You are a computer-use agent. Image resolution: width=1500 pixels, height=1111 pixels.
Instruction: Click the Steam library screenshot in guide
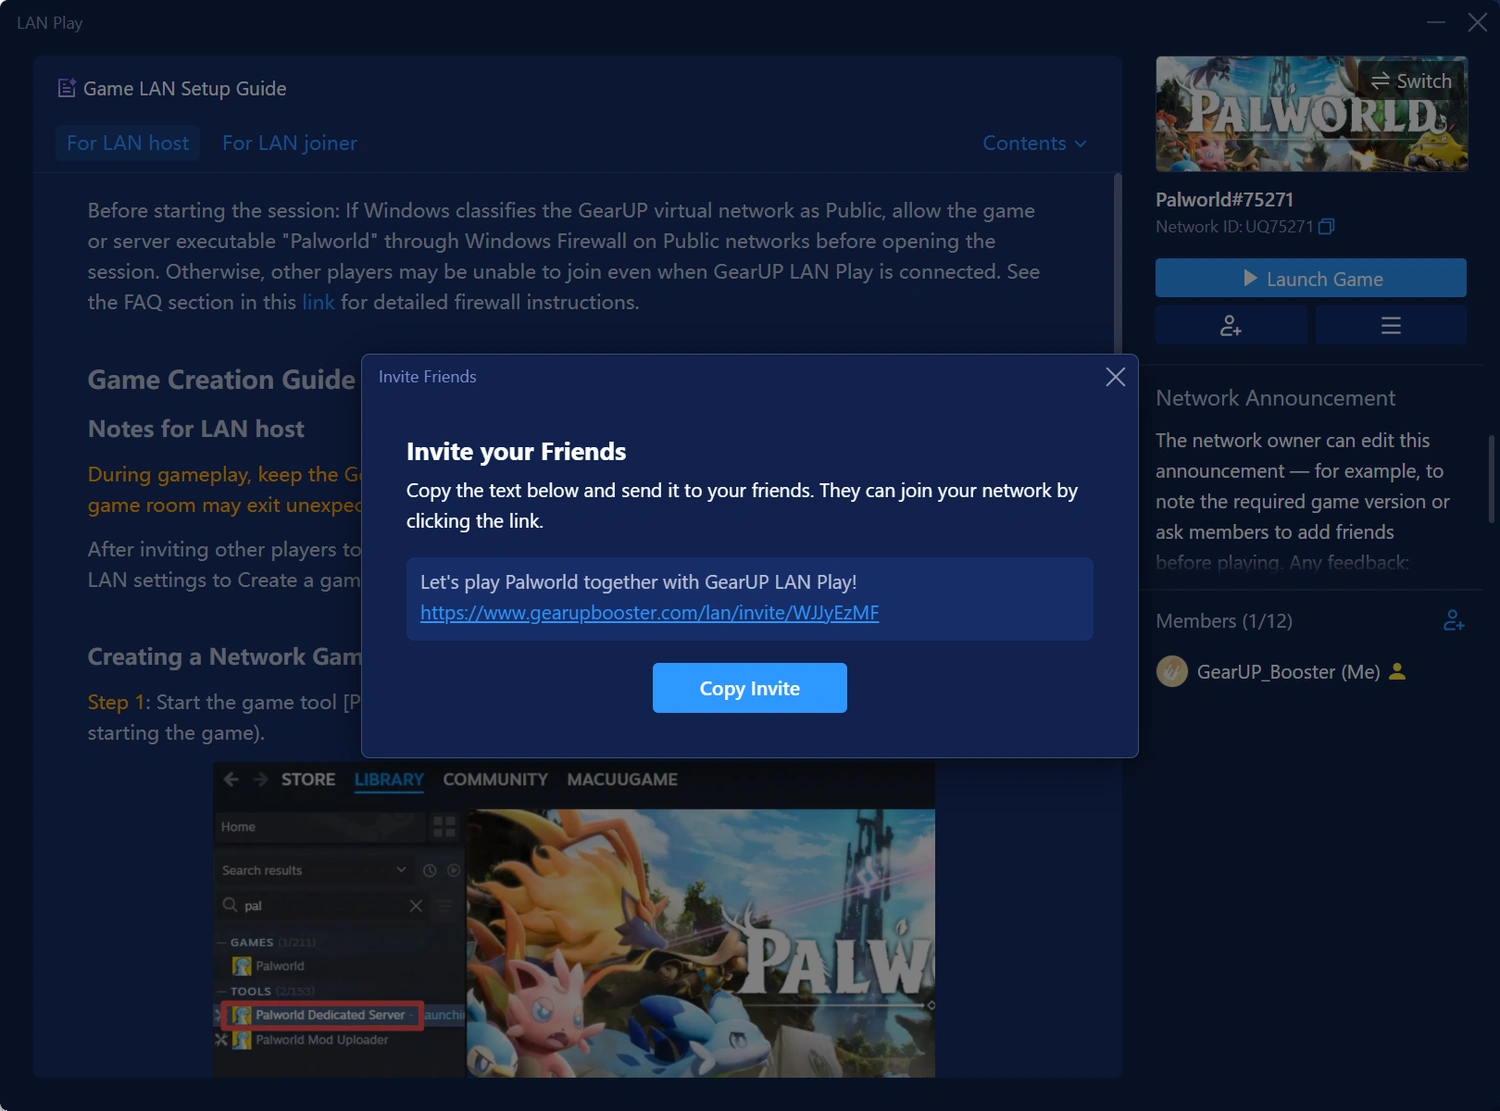point(574,919)
